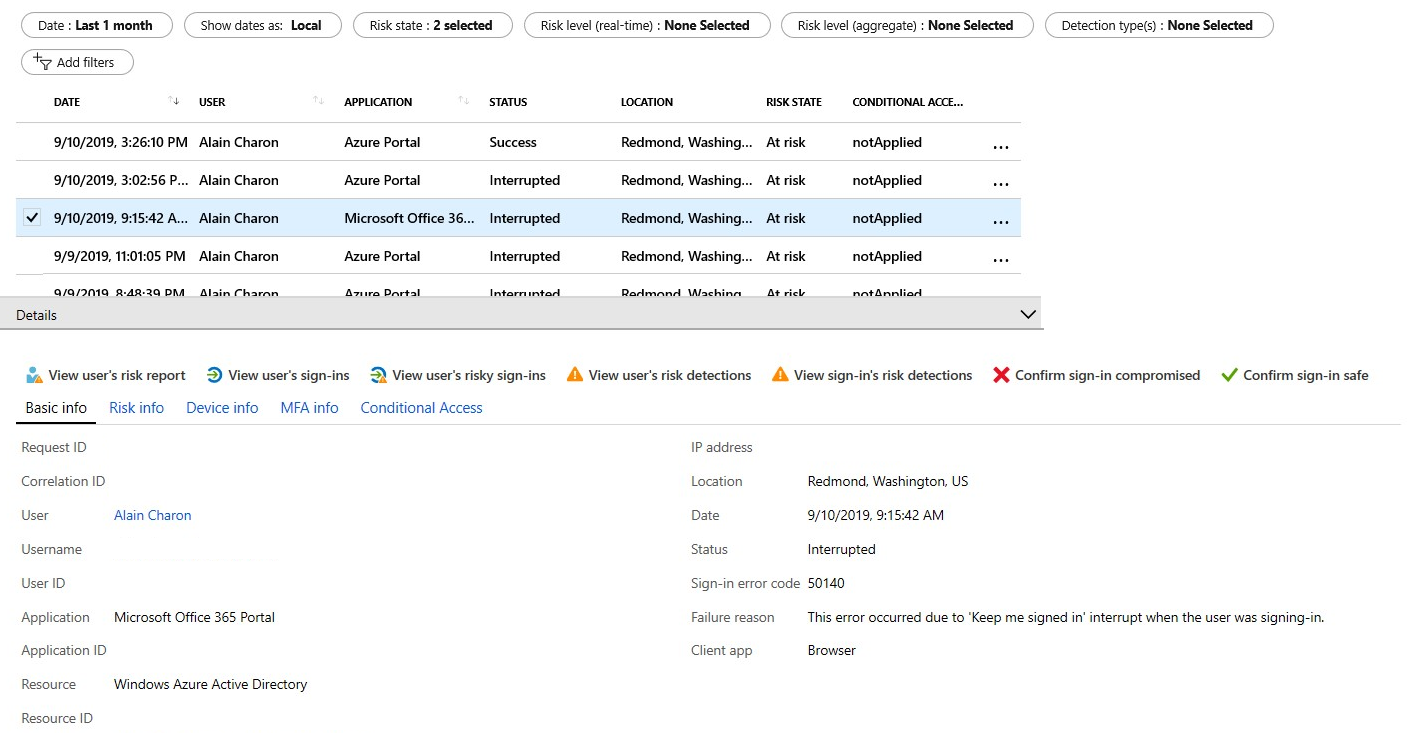
Task: Click the Status value Interrupted in details
Action: 842,549
